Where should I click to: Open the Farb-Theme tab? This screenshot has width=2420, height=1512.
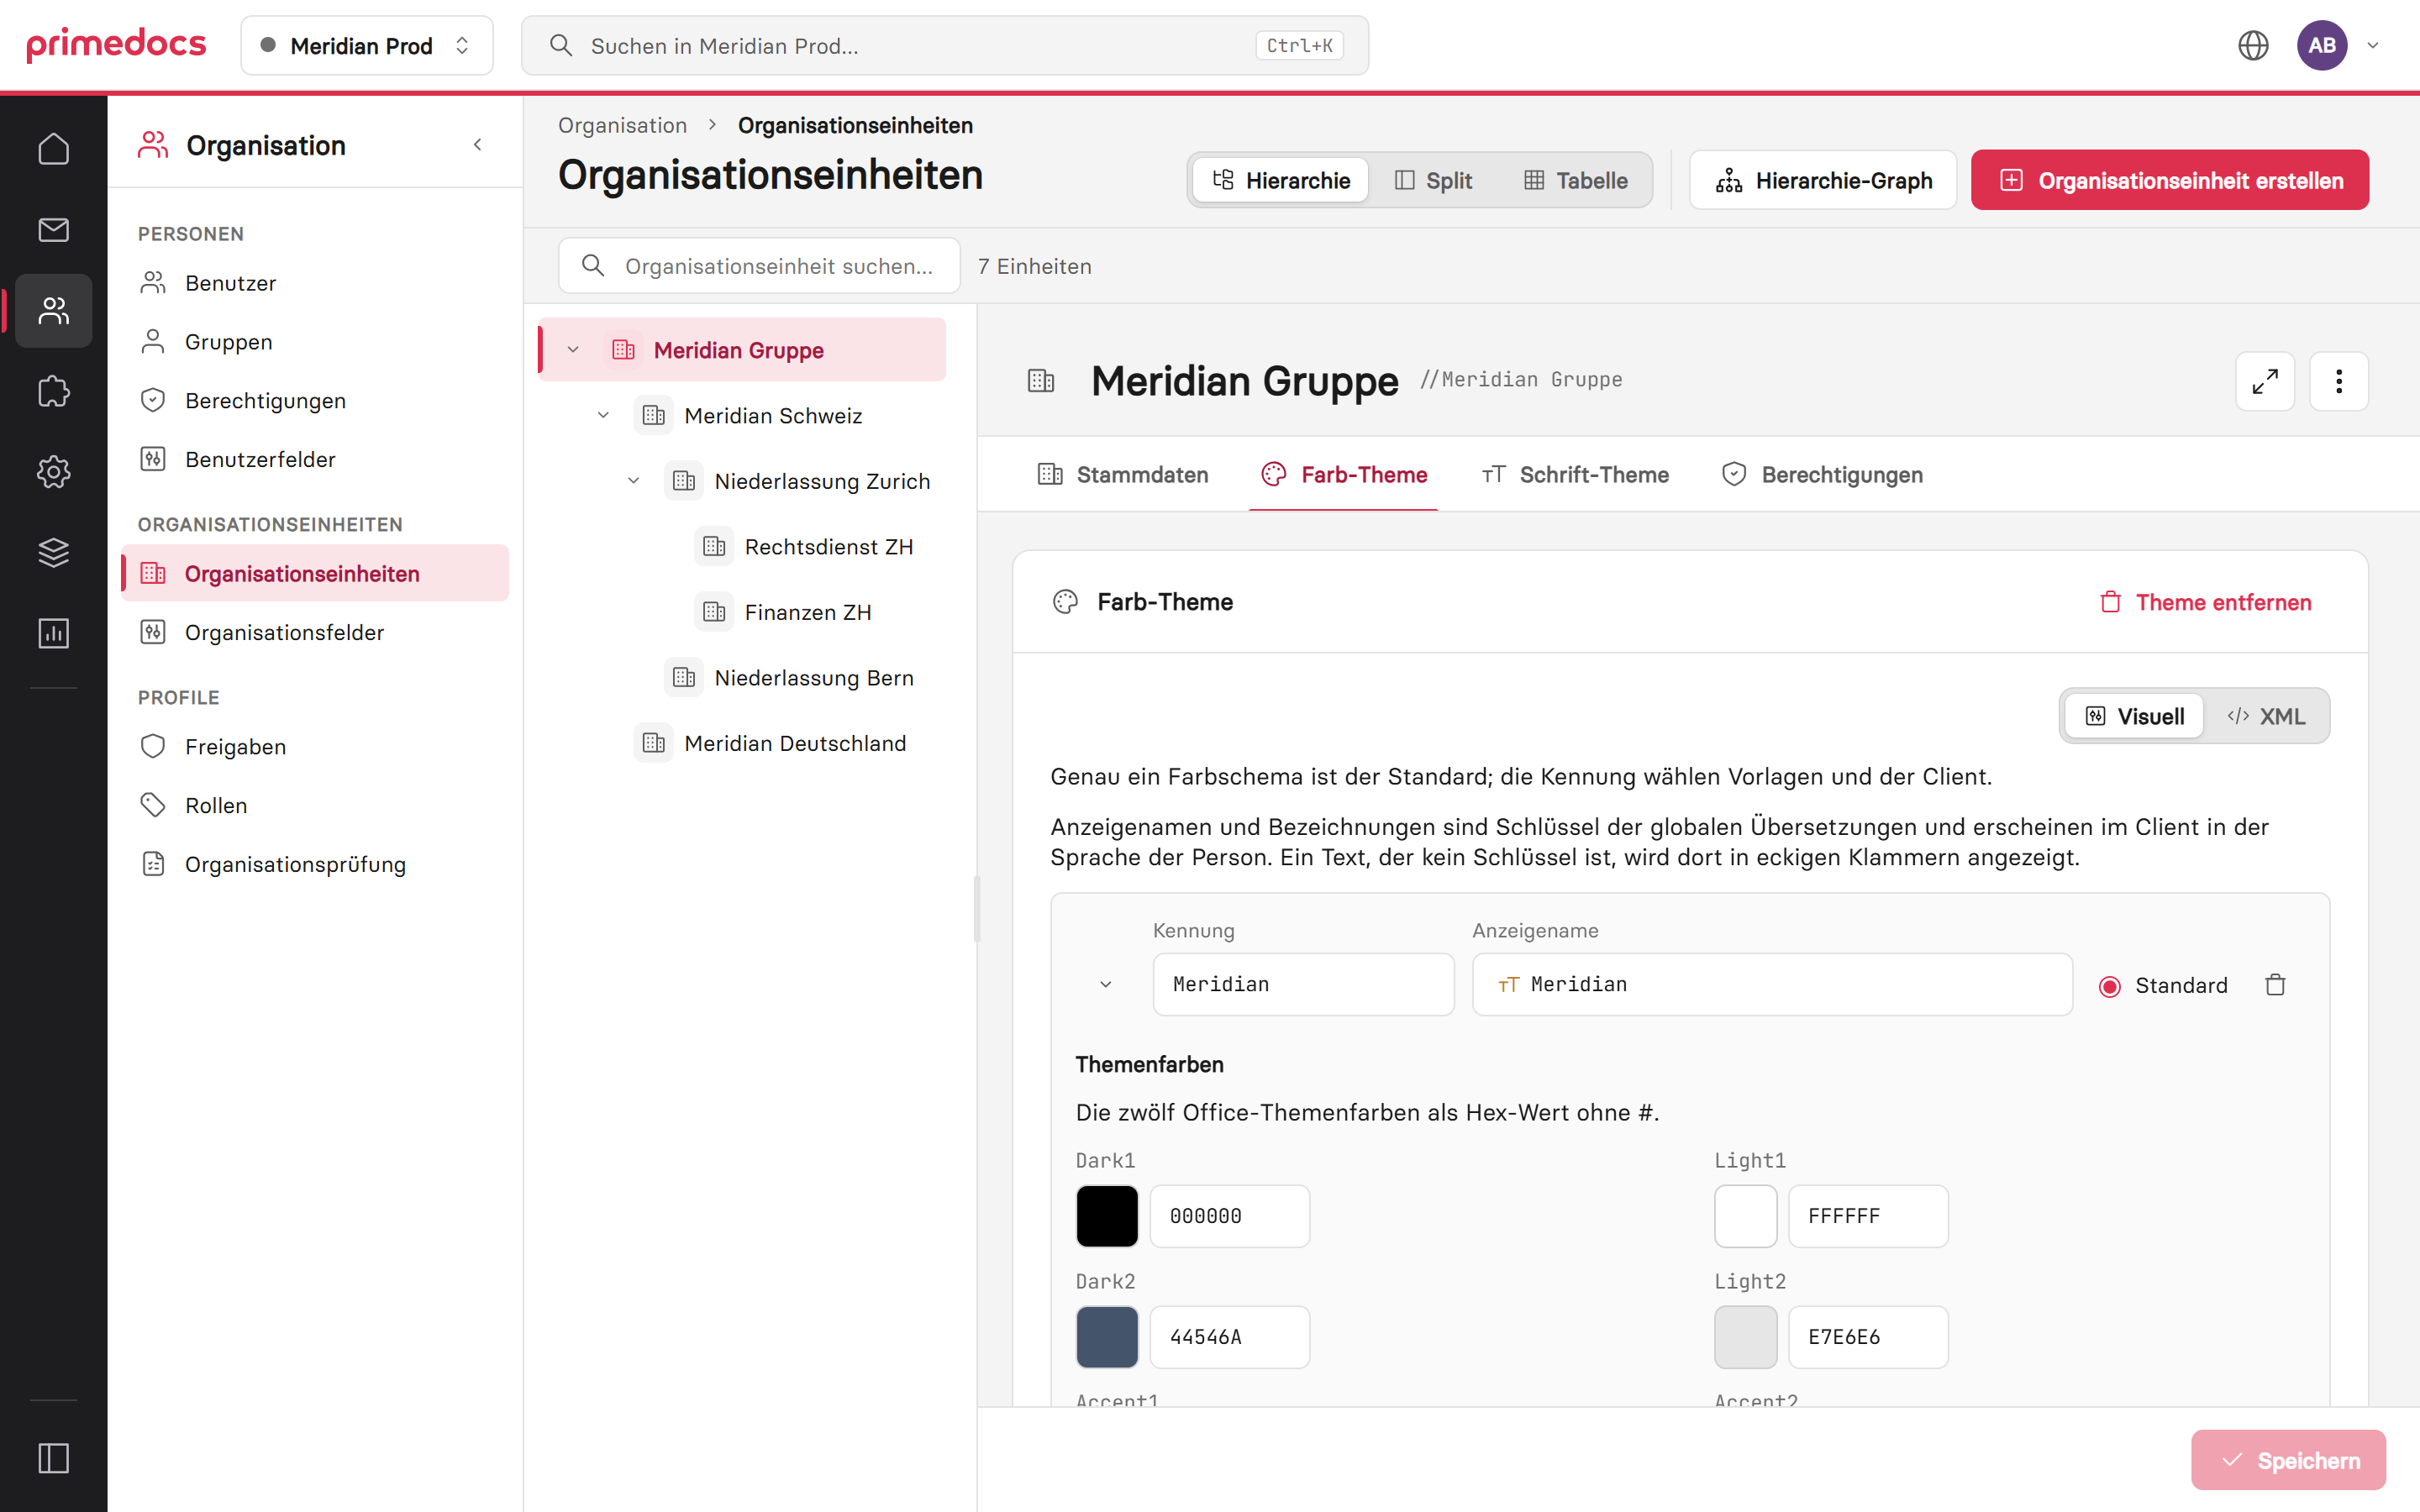1343,475
